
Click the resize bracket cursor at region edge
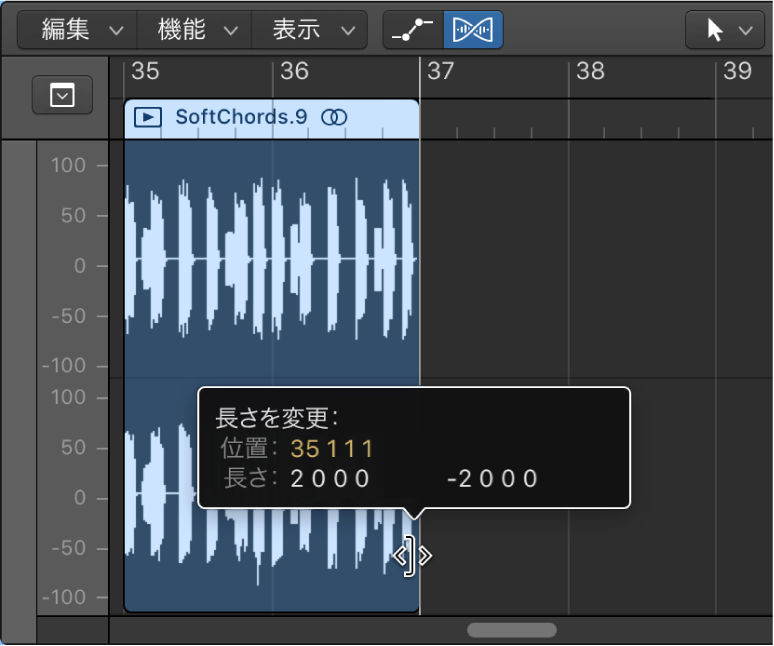(412, 556)
